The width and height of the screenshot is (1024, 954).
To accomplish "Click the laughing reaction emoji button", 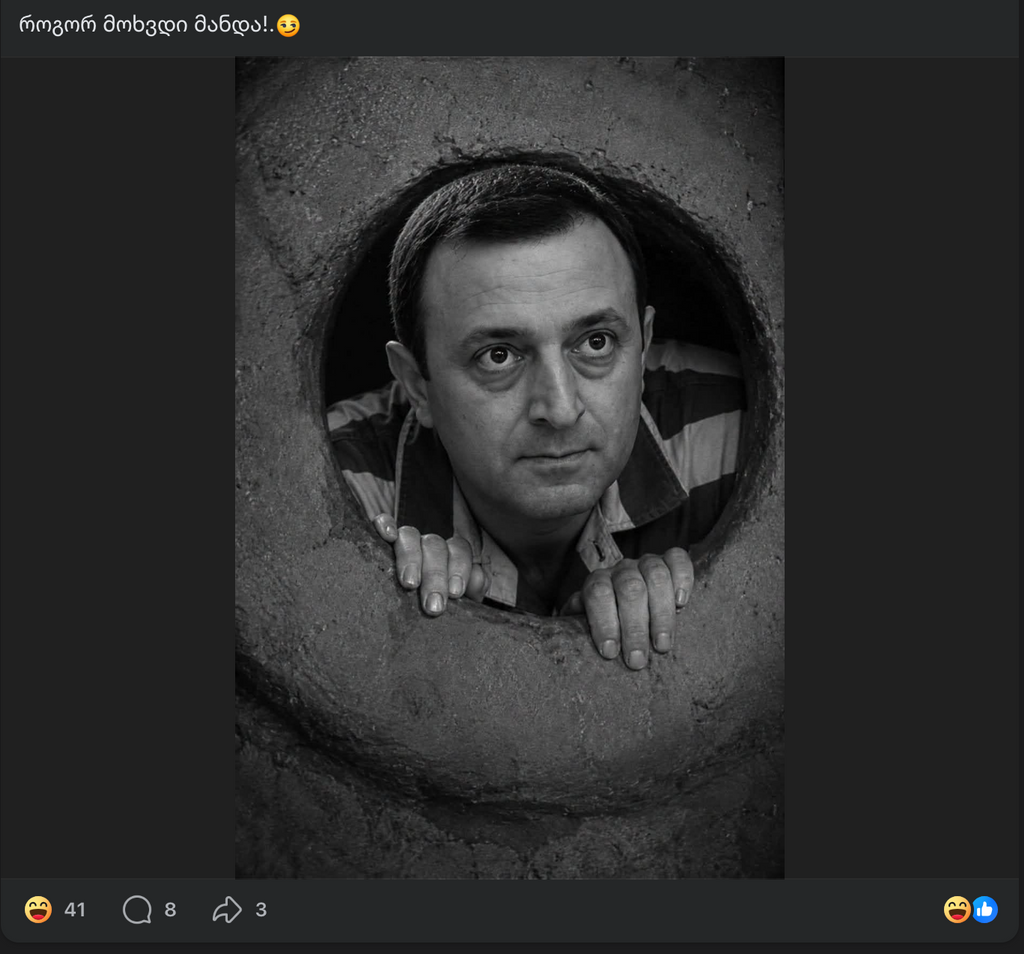I will coord(38,909).
